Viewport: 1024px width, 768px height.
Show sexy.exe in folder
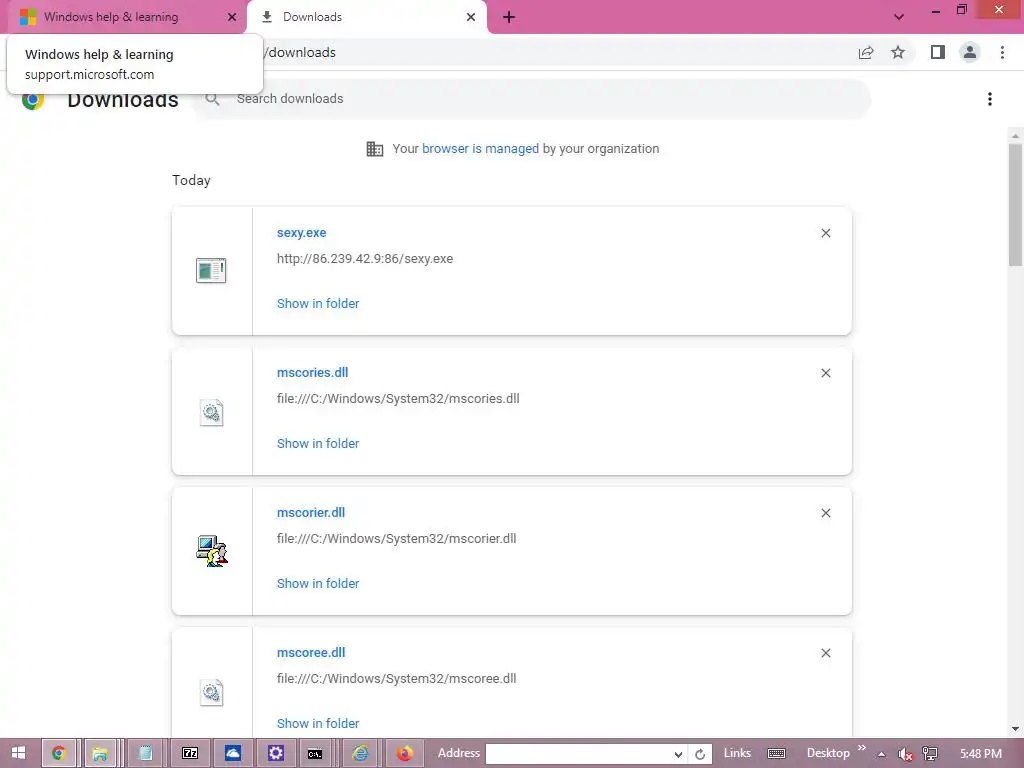[x=317, y=303]
